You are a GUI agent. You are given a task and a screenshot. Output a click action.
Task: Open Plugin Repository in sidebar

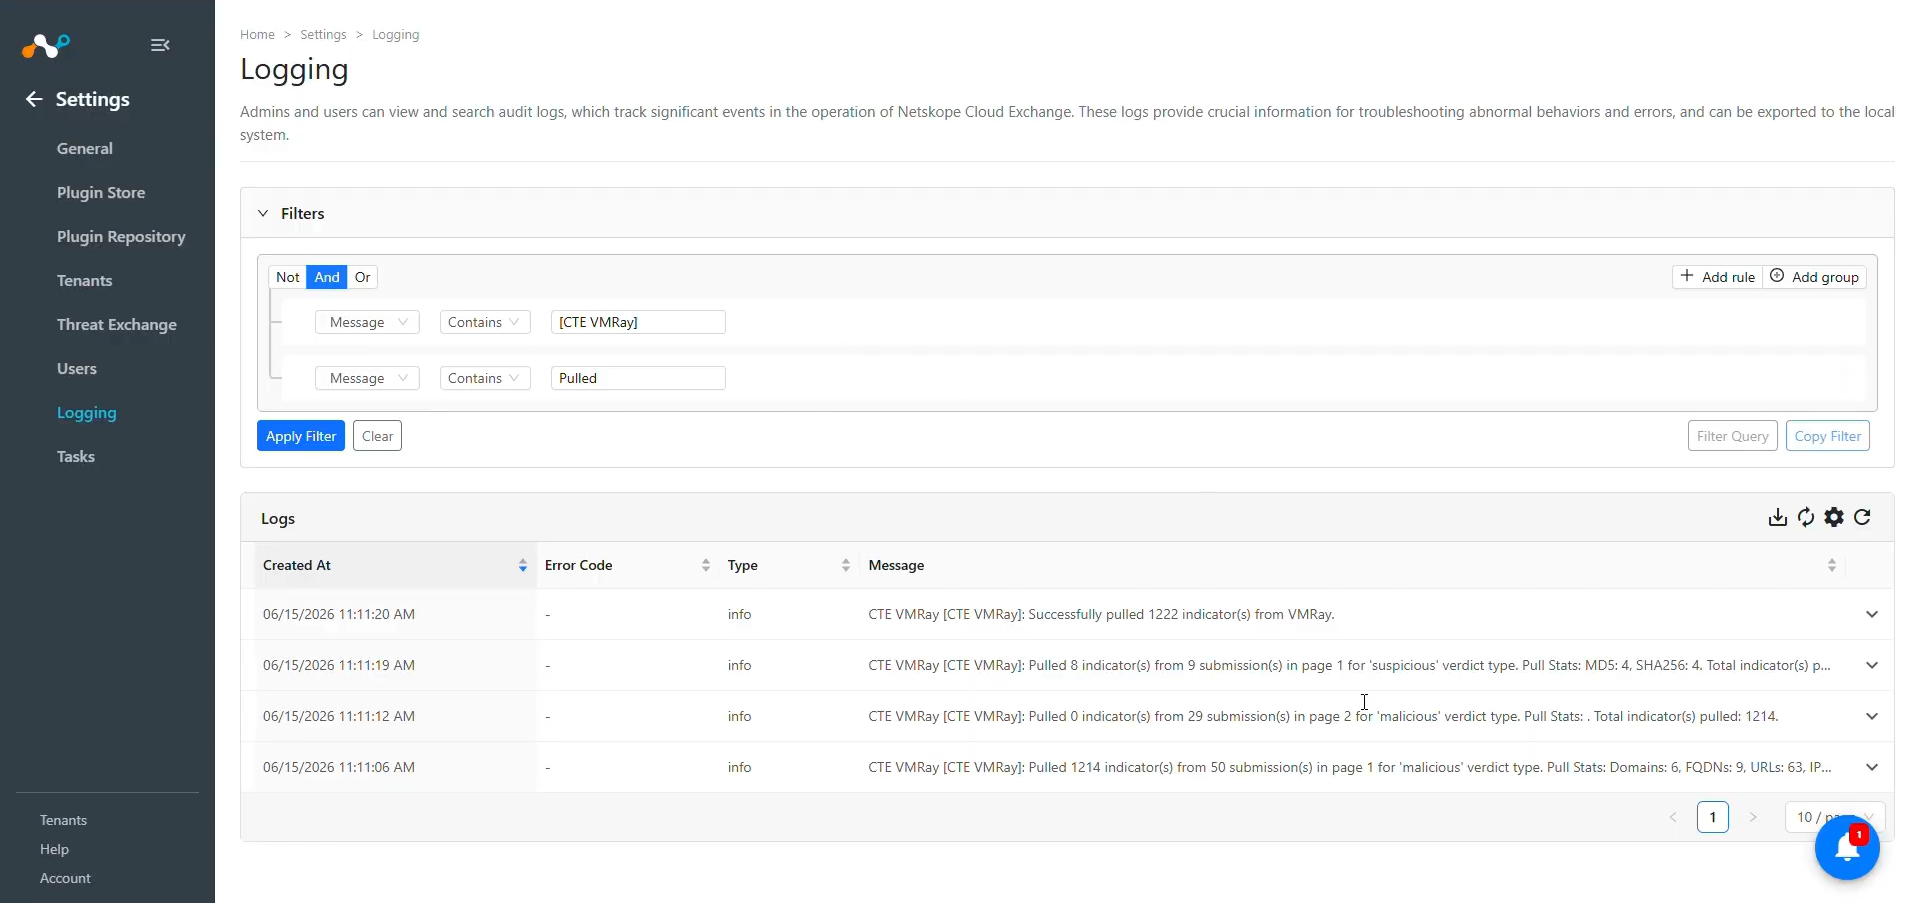(x=121, y=236)
